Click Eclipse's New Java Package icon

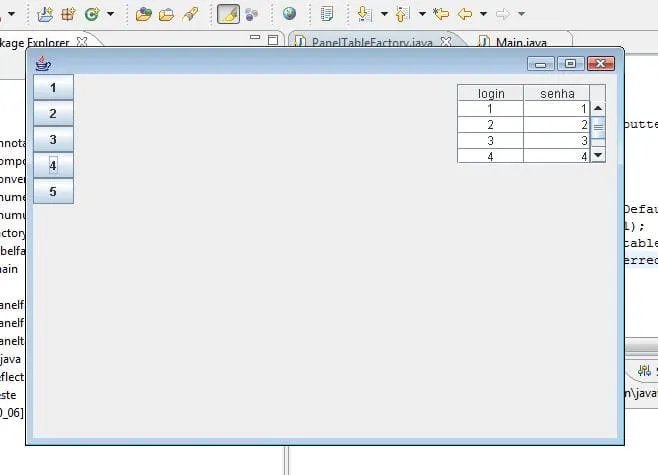pos(68,14)
